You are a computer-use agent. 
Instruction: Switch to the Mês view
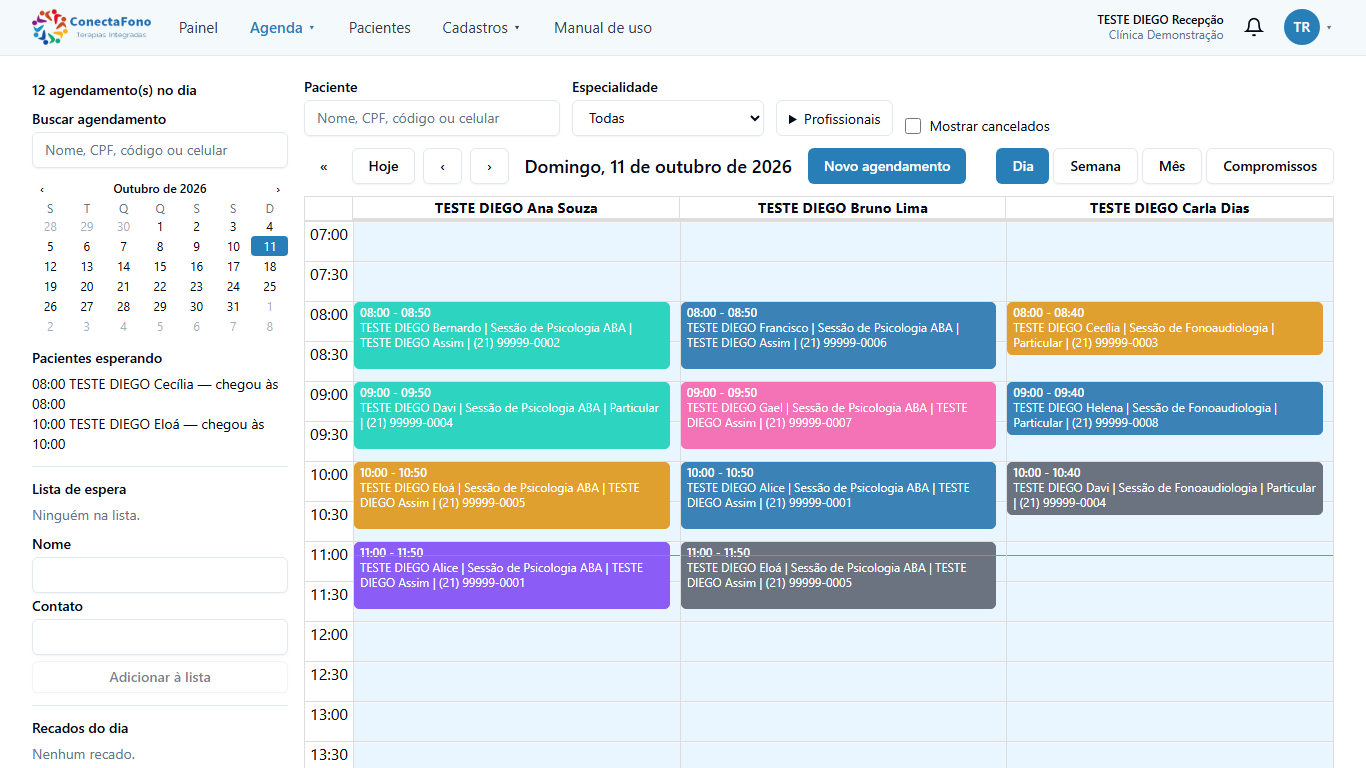(1172, 166)
